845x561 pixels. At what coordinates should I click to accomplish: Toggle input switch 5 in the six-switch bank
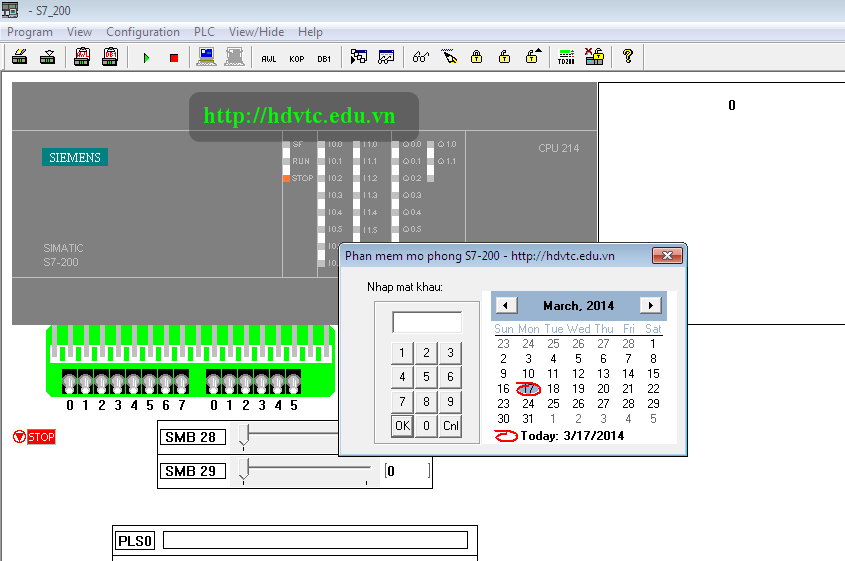point(294,382)
